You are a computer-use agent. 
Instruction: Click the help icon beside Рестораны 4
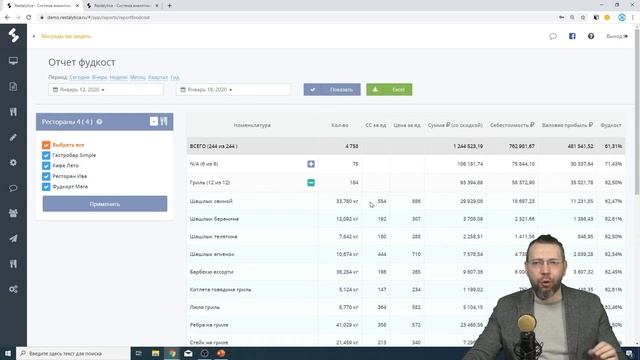point(99,122)
